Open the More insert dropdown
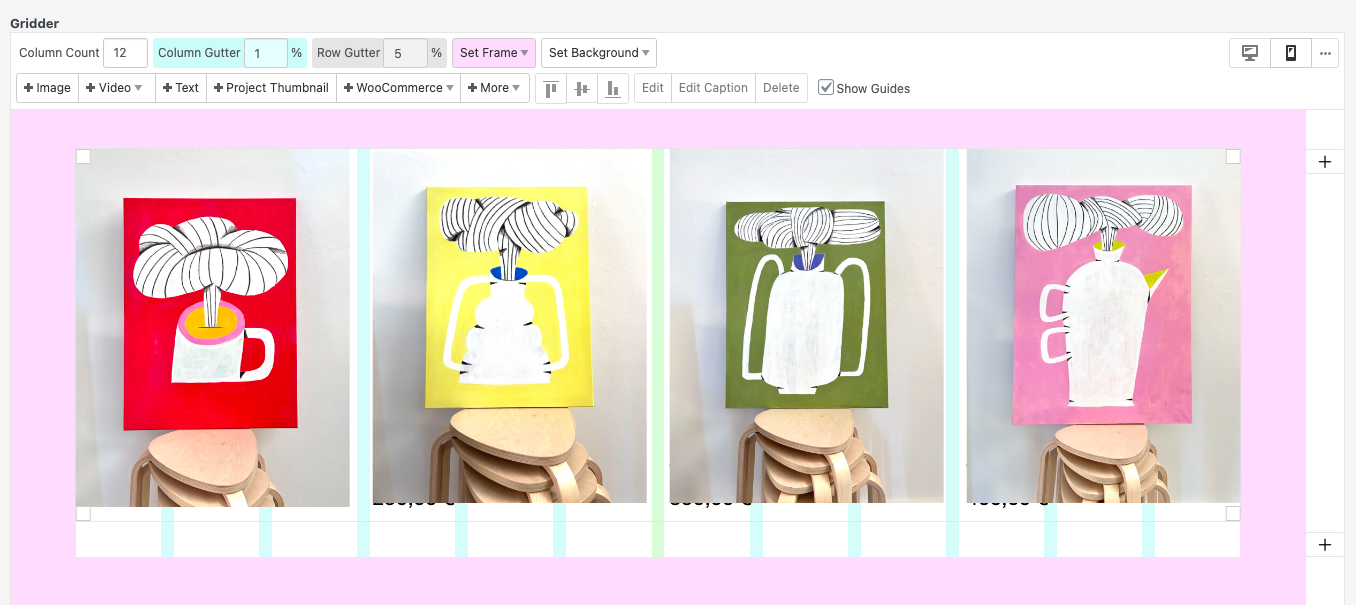 point(494,88)
